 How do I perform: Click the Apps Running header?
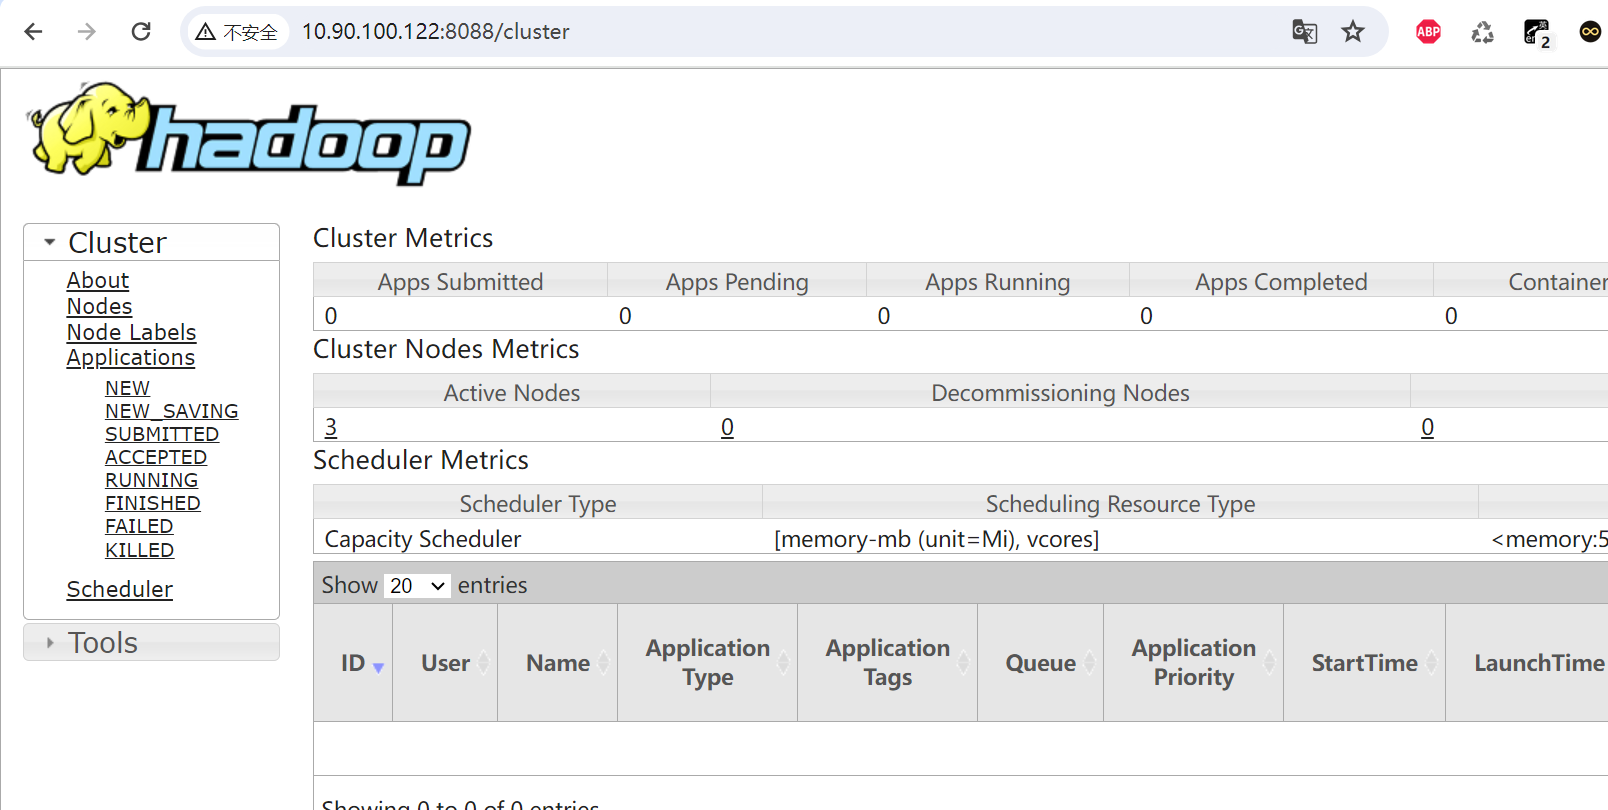click(998, 282)
